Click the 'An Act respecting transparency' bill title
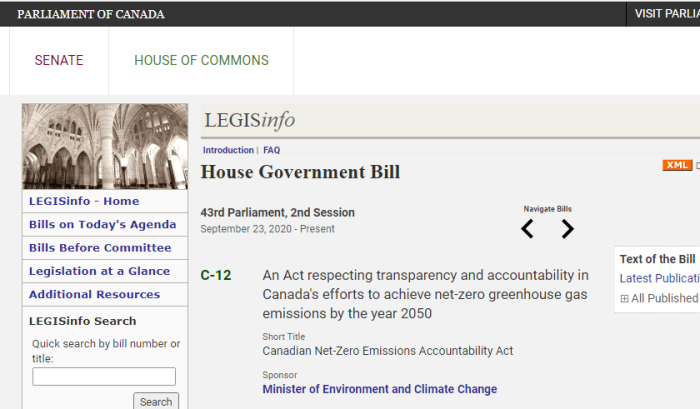 click(x=425, y=294)
